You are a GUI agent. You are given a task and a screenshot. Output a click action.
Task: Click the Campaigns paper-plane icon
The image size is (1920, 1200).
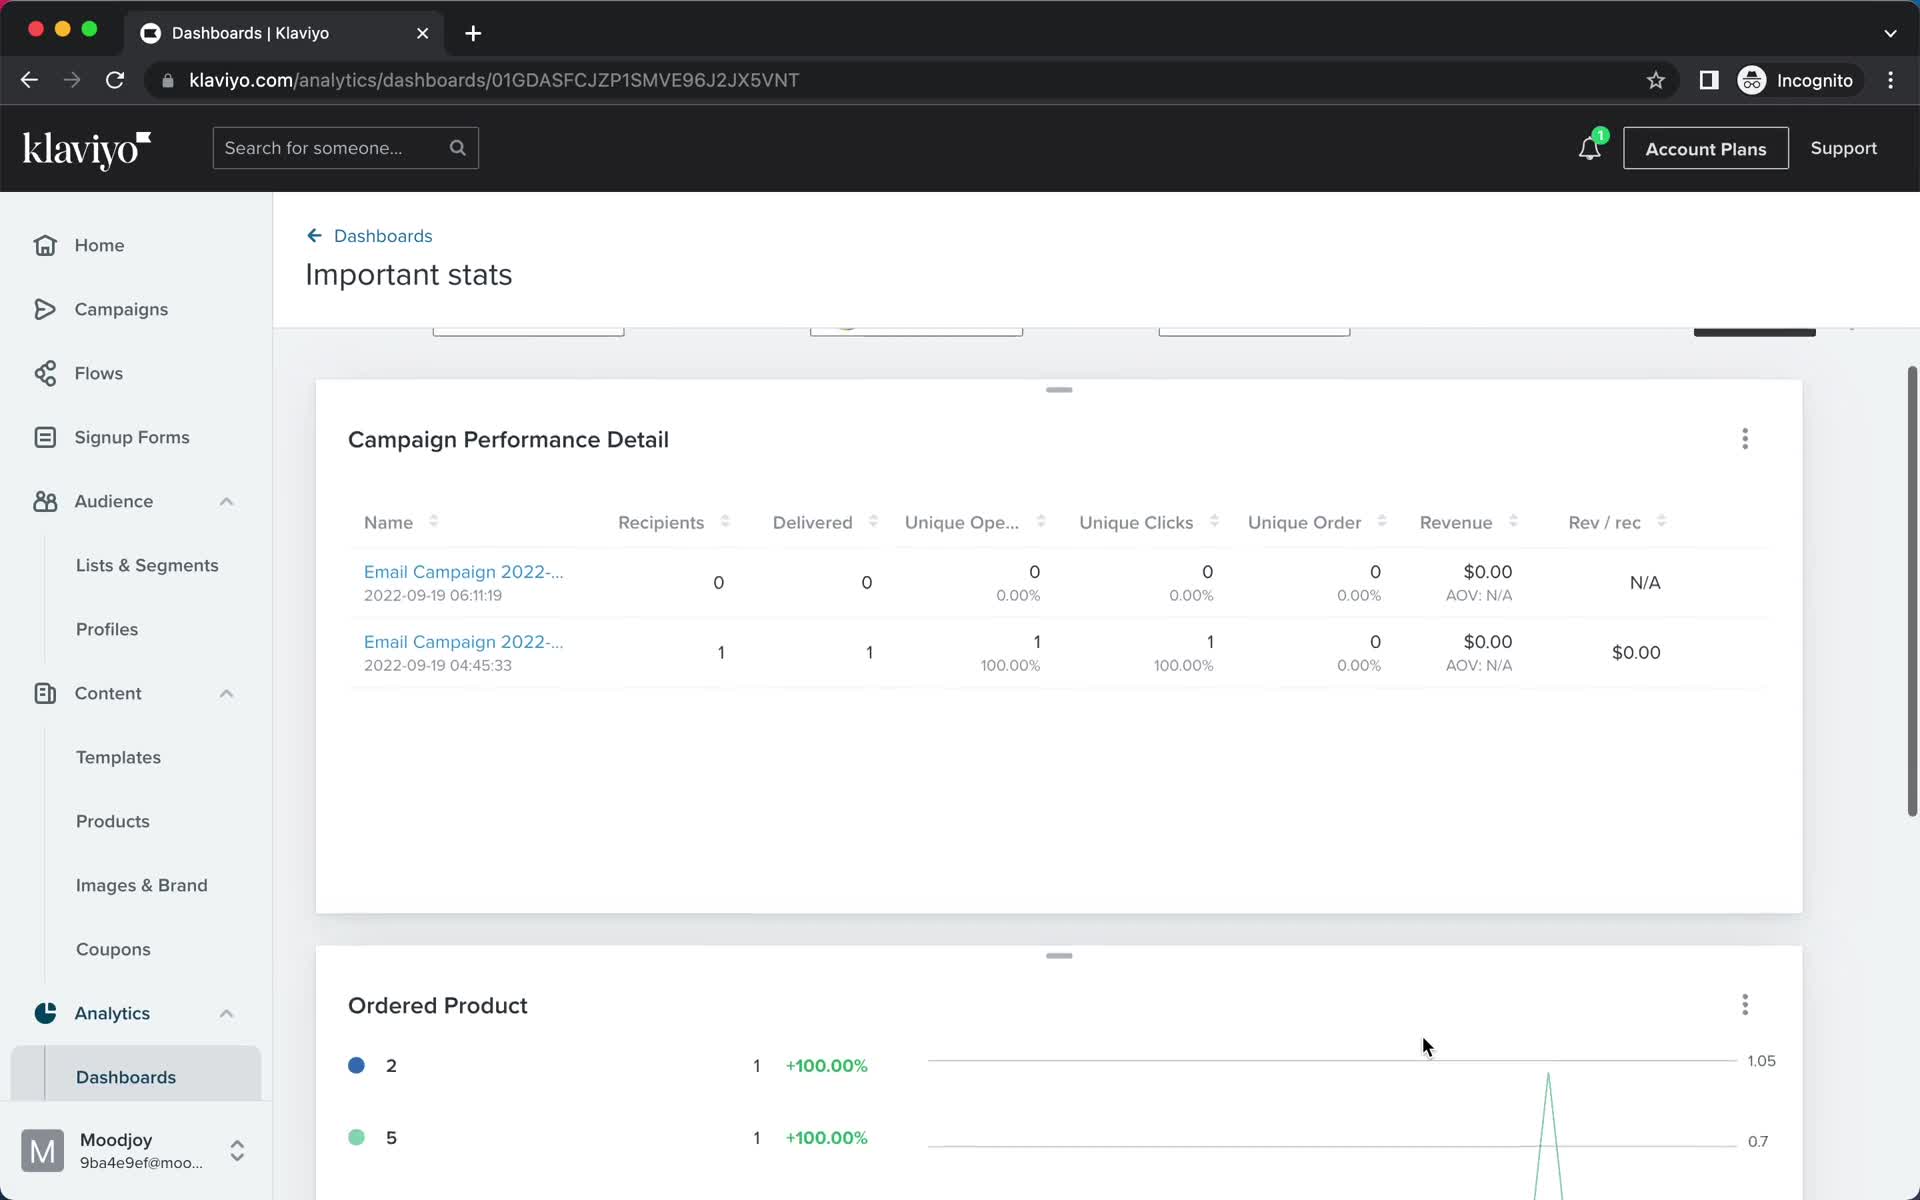pyautogui.click(x=45, y=309)
